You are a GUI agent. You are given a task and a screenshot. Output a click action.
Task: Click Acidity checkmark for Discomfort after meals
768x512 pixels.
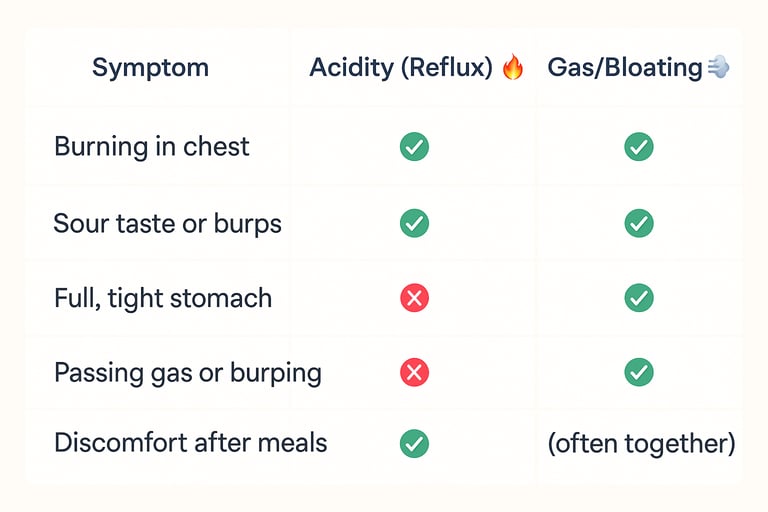(x=414, y=443)
